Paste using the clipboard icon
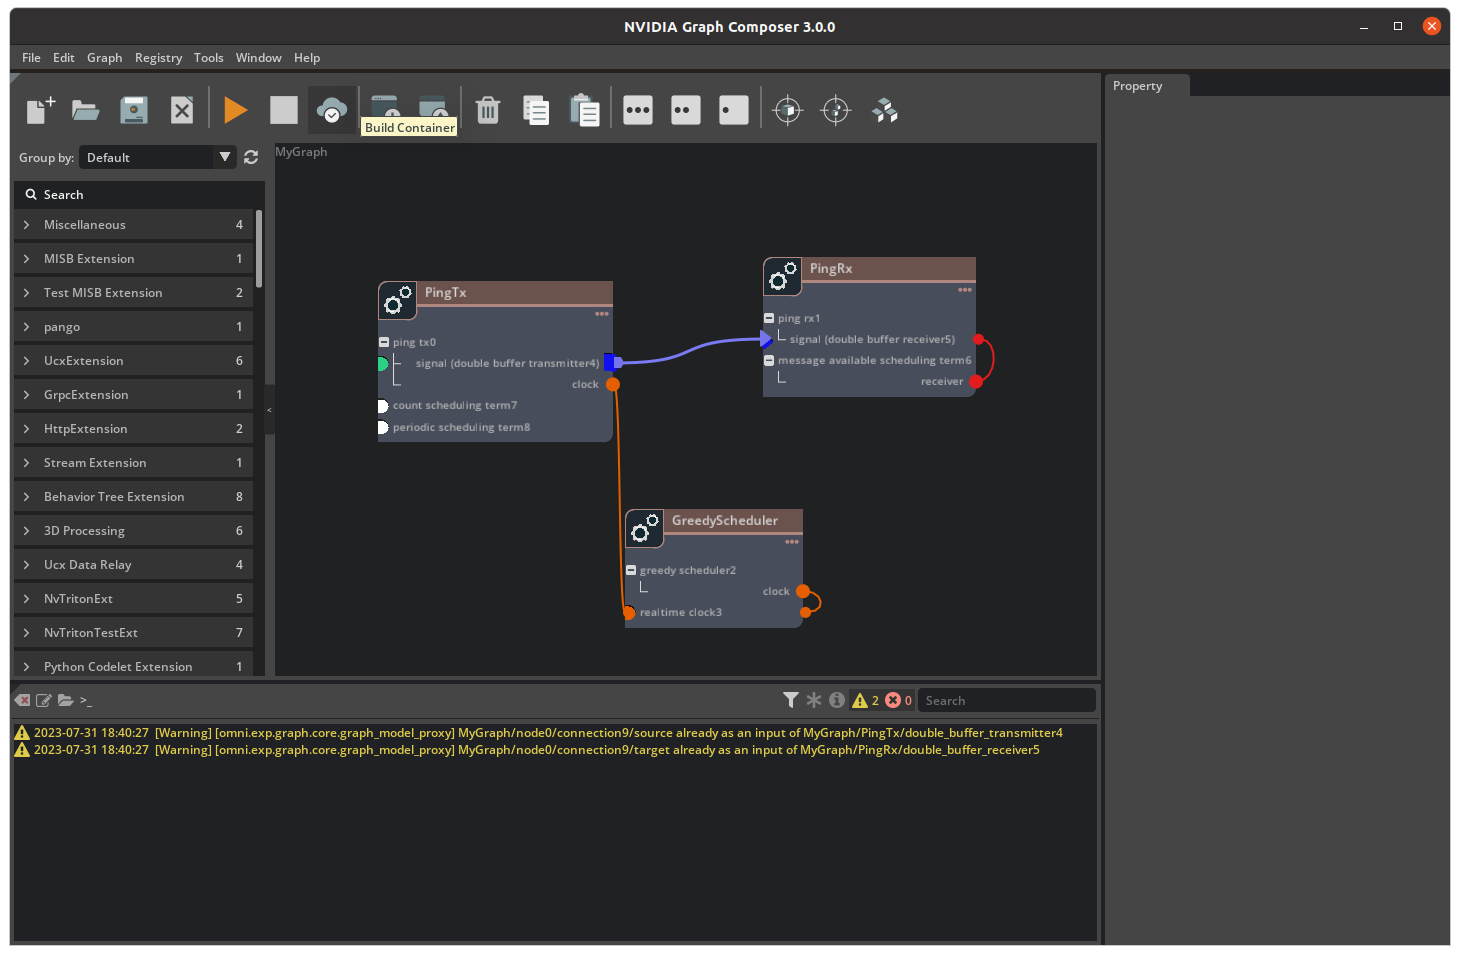The image size is (1460, 955). pyautogui.click(x=584, y=110)
